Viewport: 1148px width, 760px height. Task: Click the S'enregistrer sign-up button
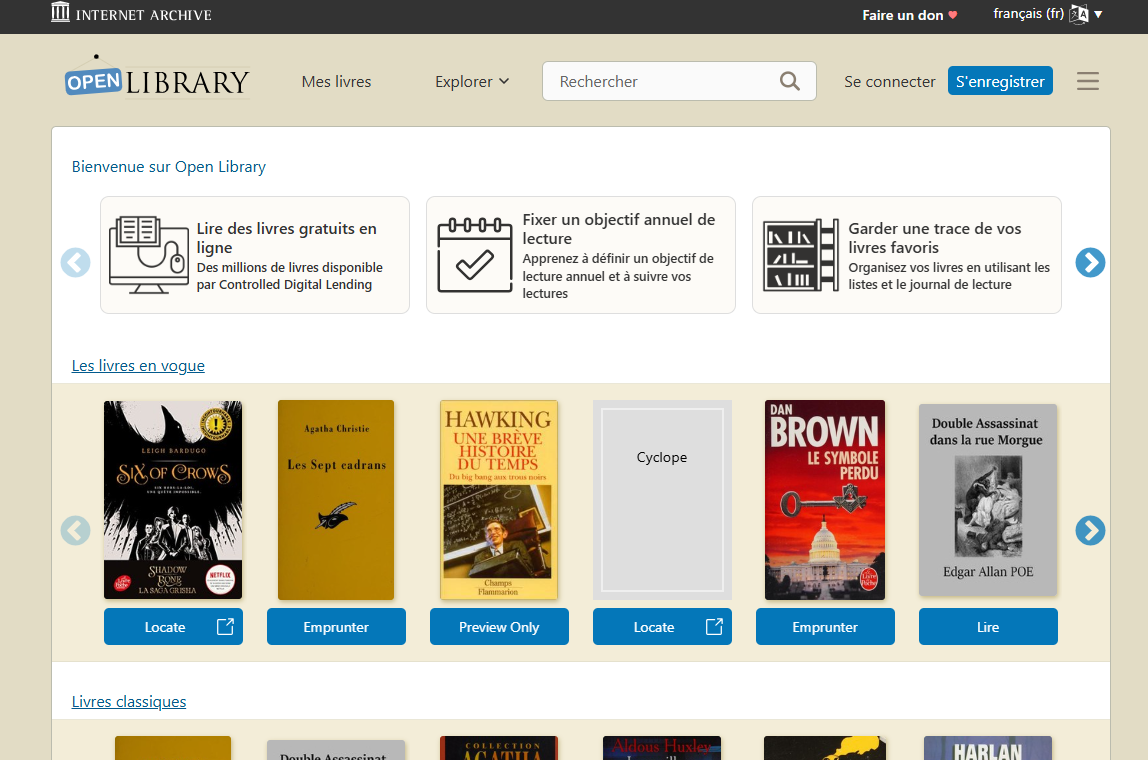[1000, 81]
